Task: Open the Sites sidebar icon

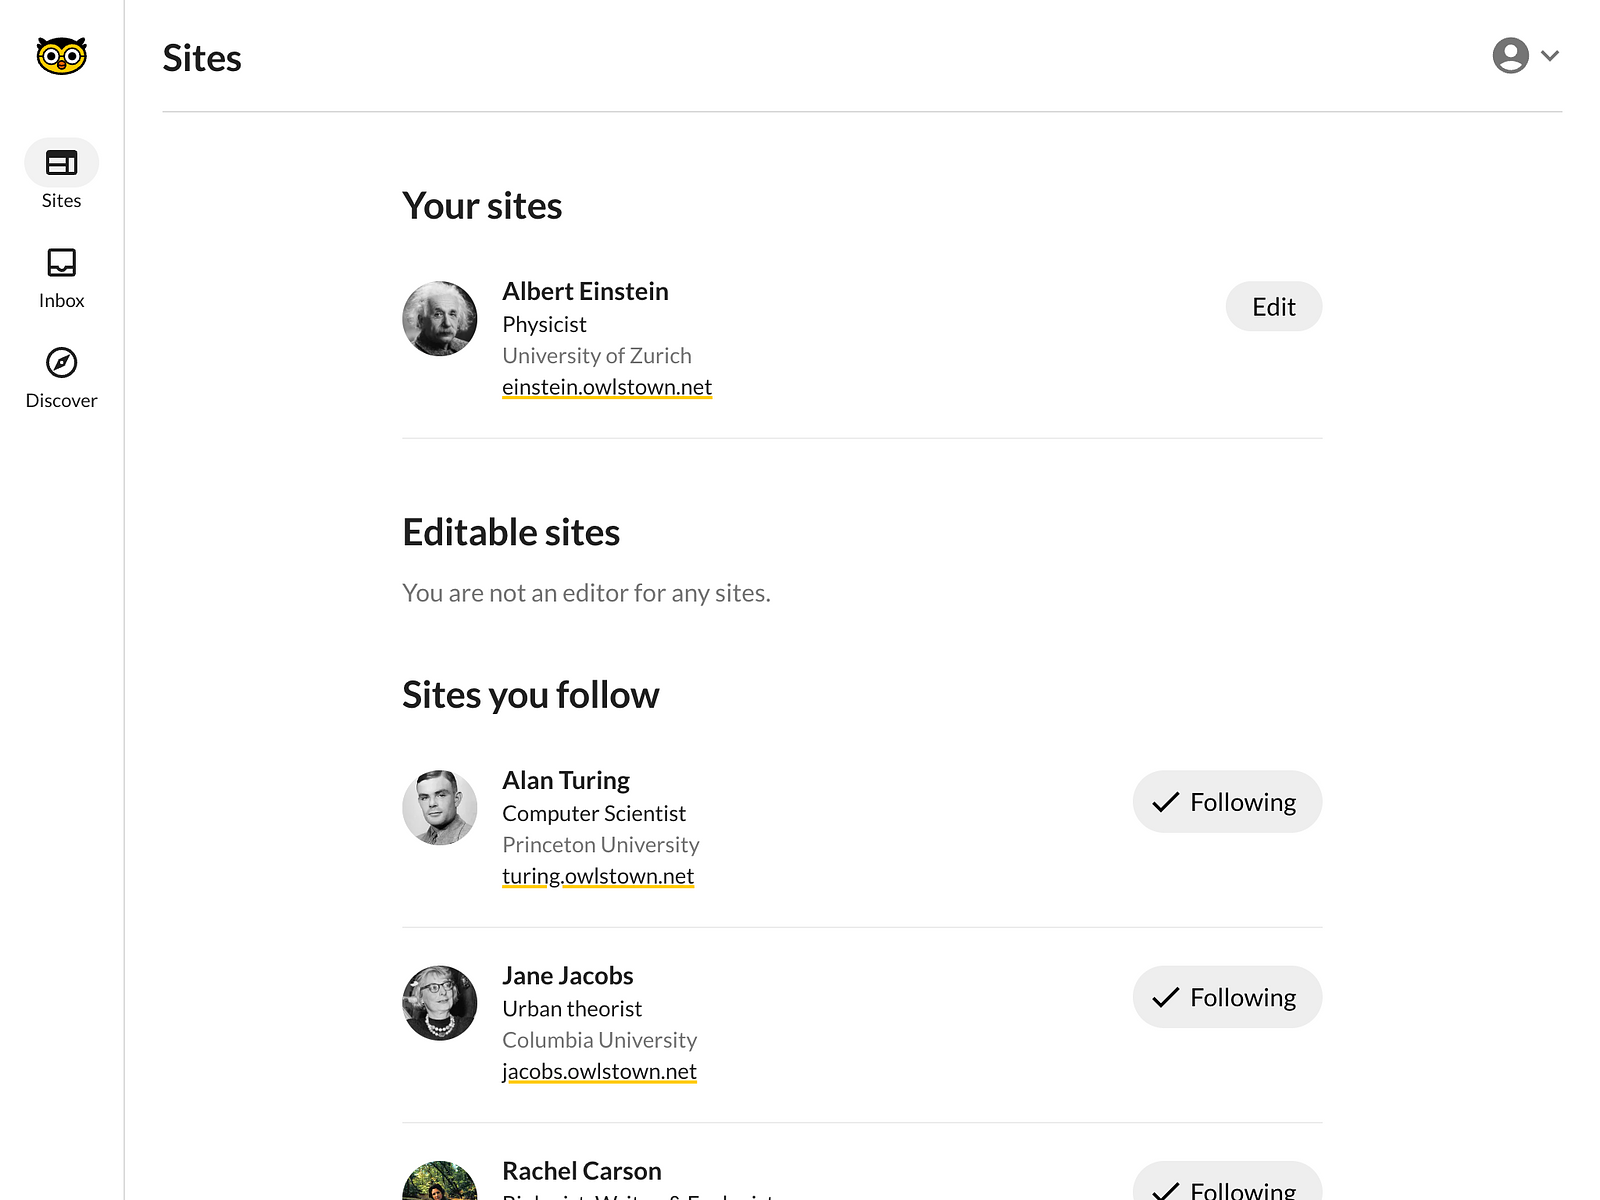Action: [61, 162]
